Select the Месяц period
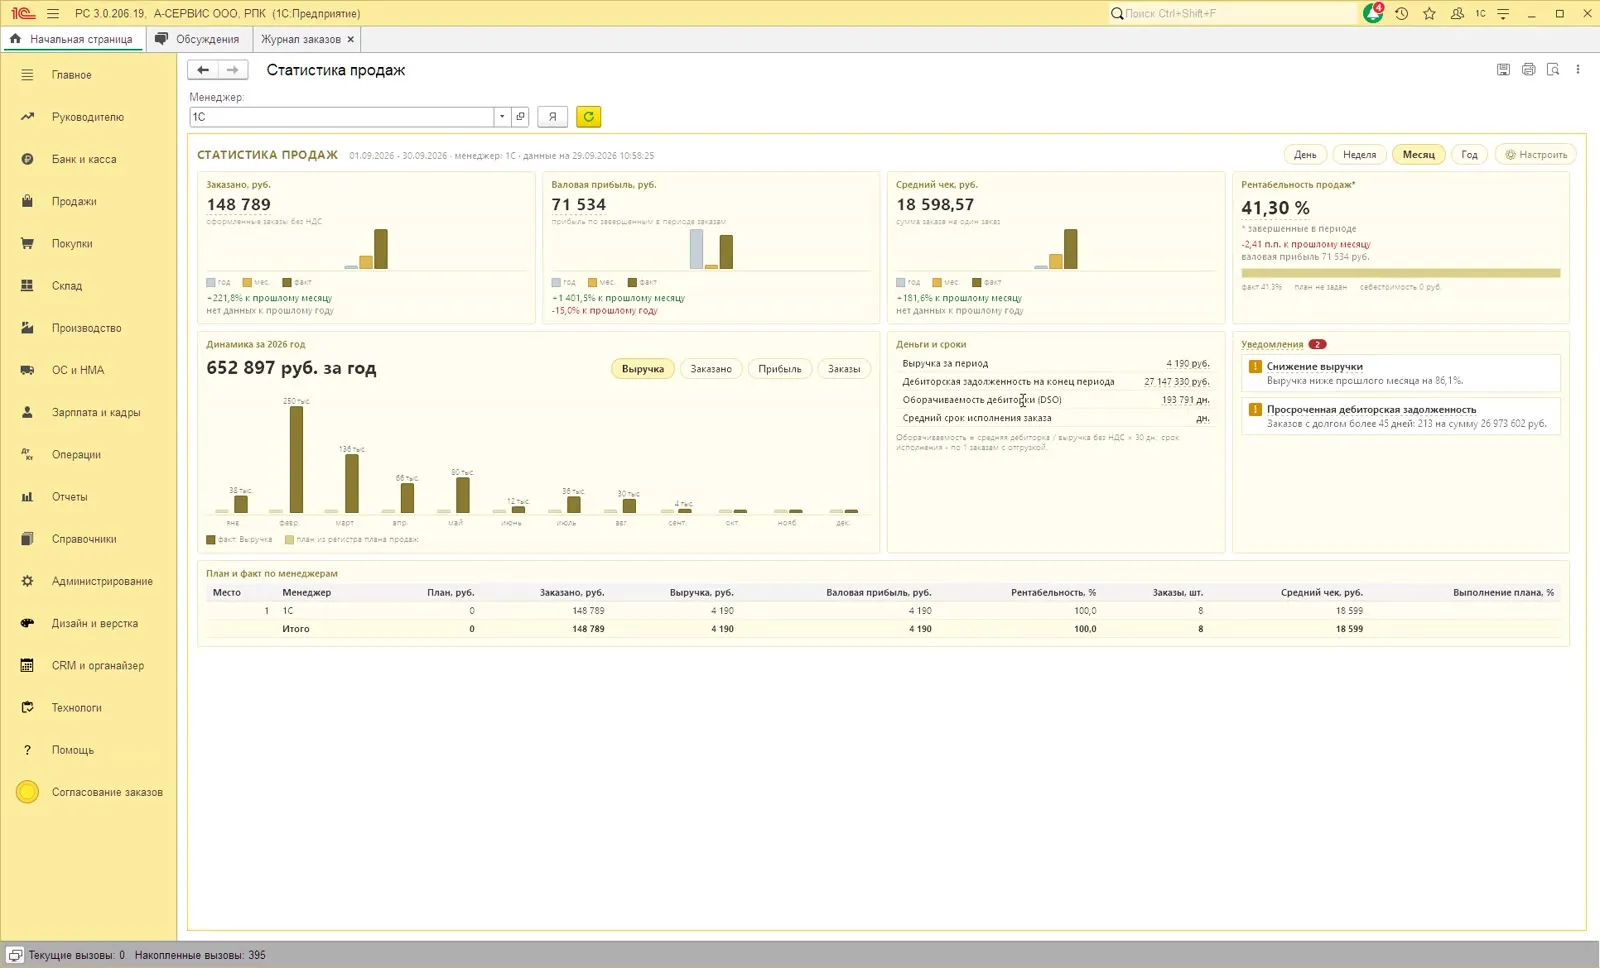Image resolution: width=1600 pixels, height=968 pixels. (x=1418, y=155)
